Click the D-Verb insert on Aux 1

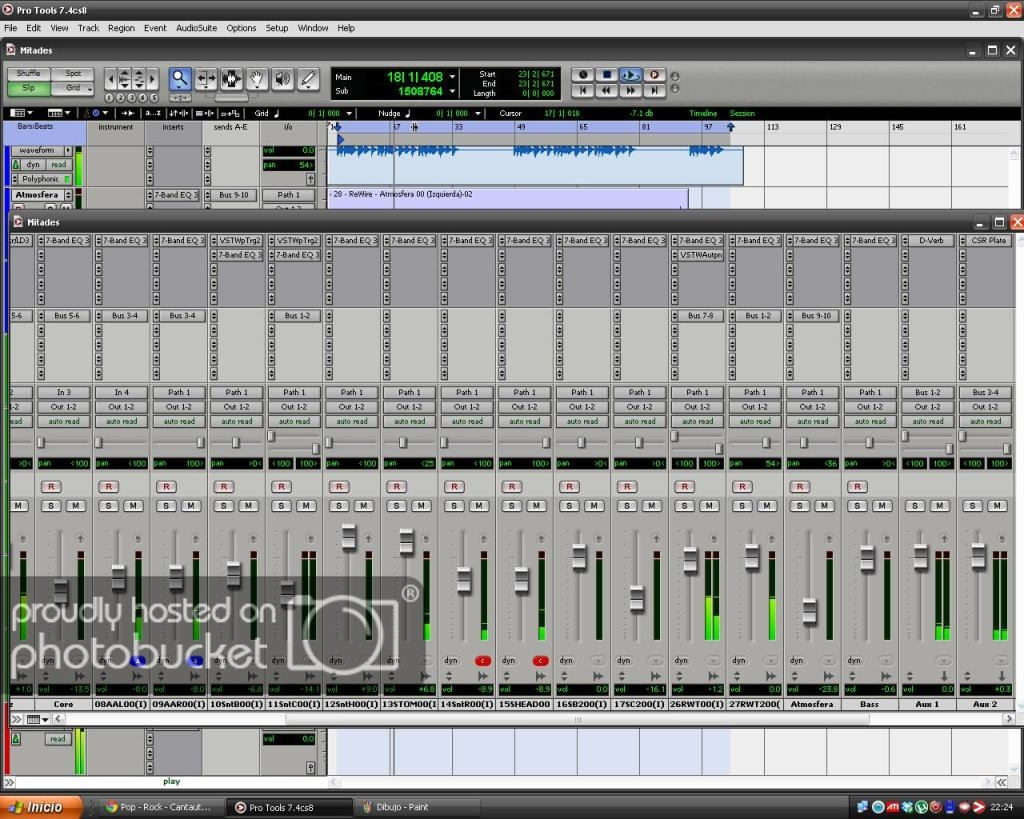[928, 241]
